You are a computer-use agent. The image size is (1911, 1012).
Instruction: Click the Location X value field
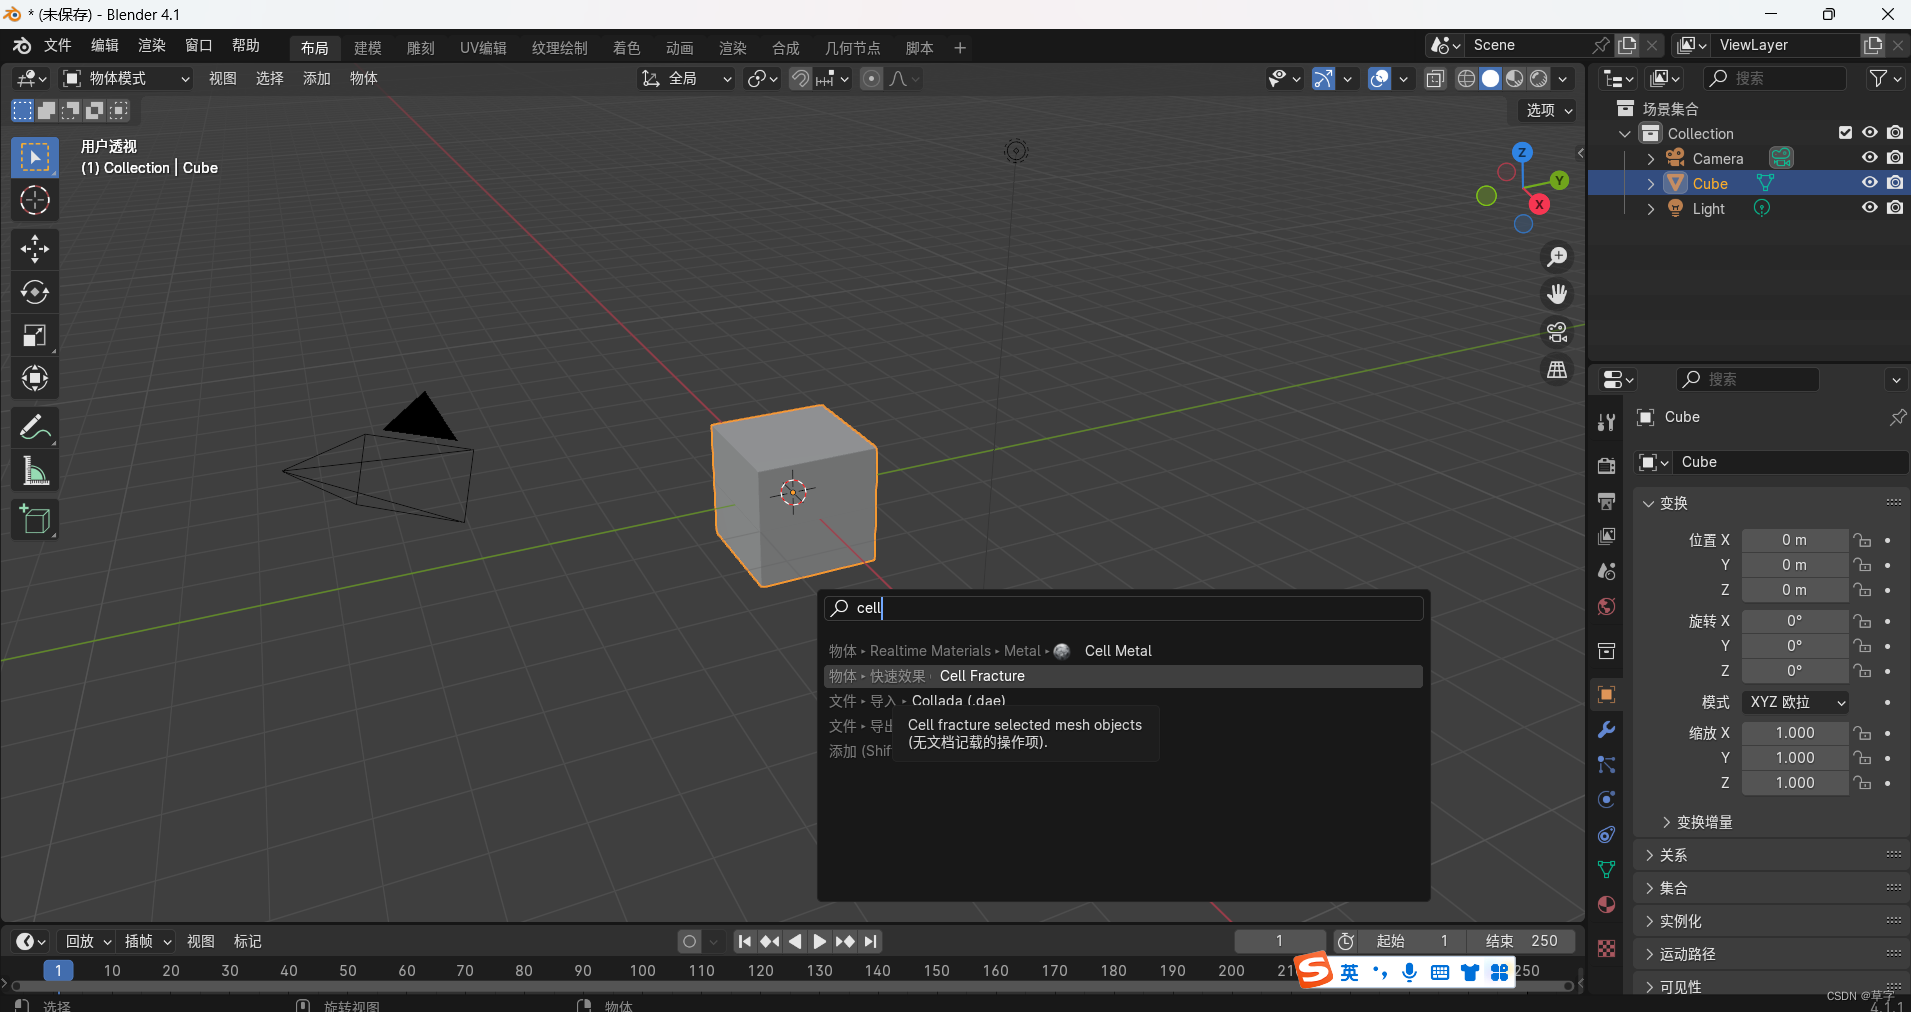1795,540
